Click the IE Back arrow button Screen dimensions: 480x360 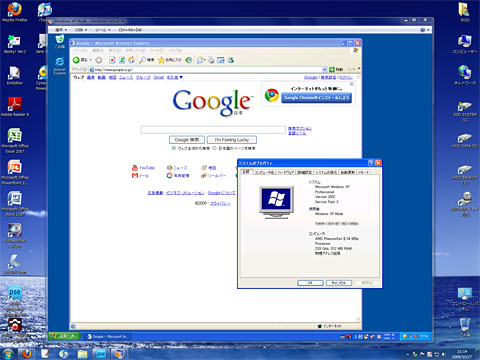(76, 60)
